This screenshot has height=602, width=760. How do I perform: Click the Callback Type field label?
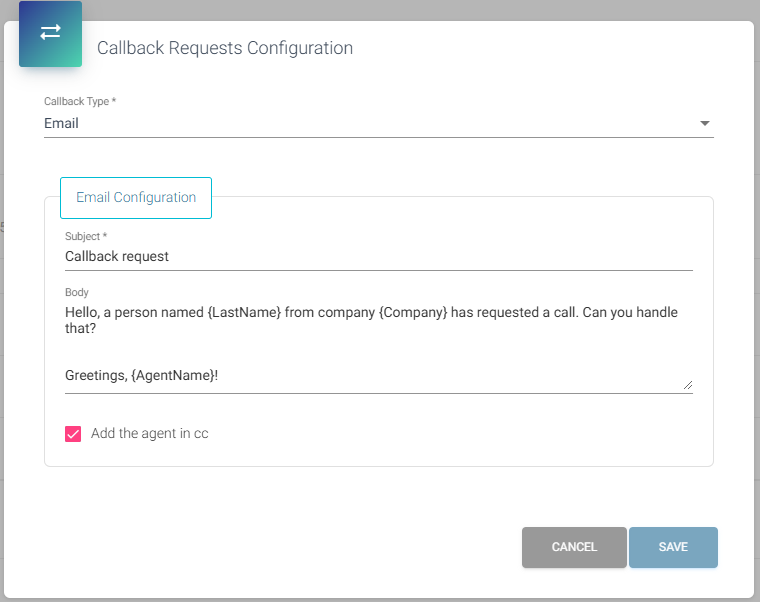click(x=80, y=102)
